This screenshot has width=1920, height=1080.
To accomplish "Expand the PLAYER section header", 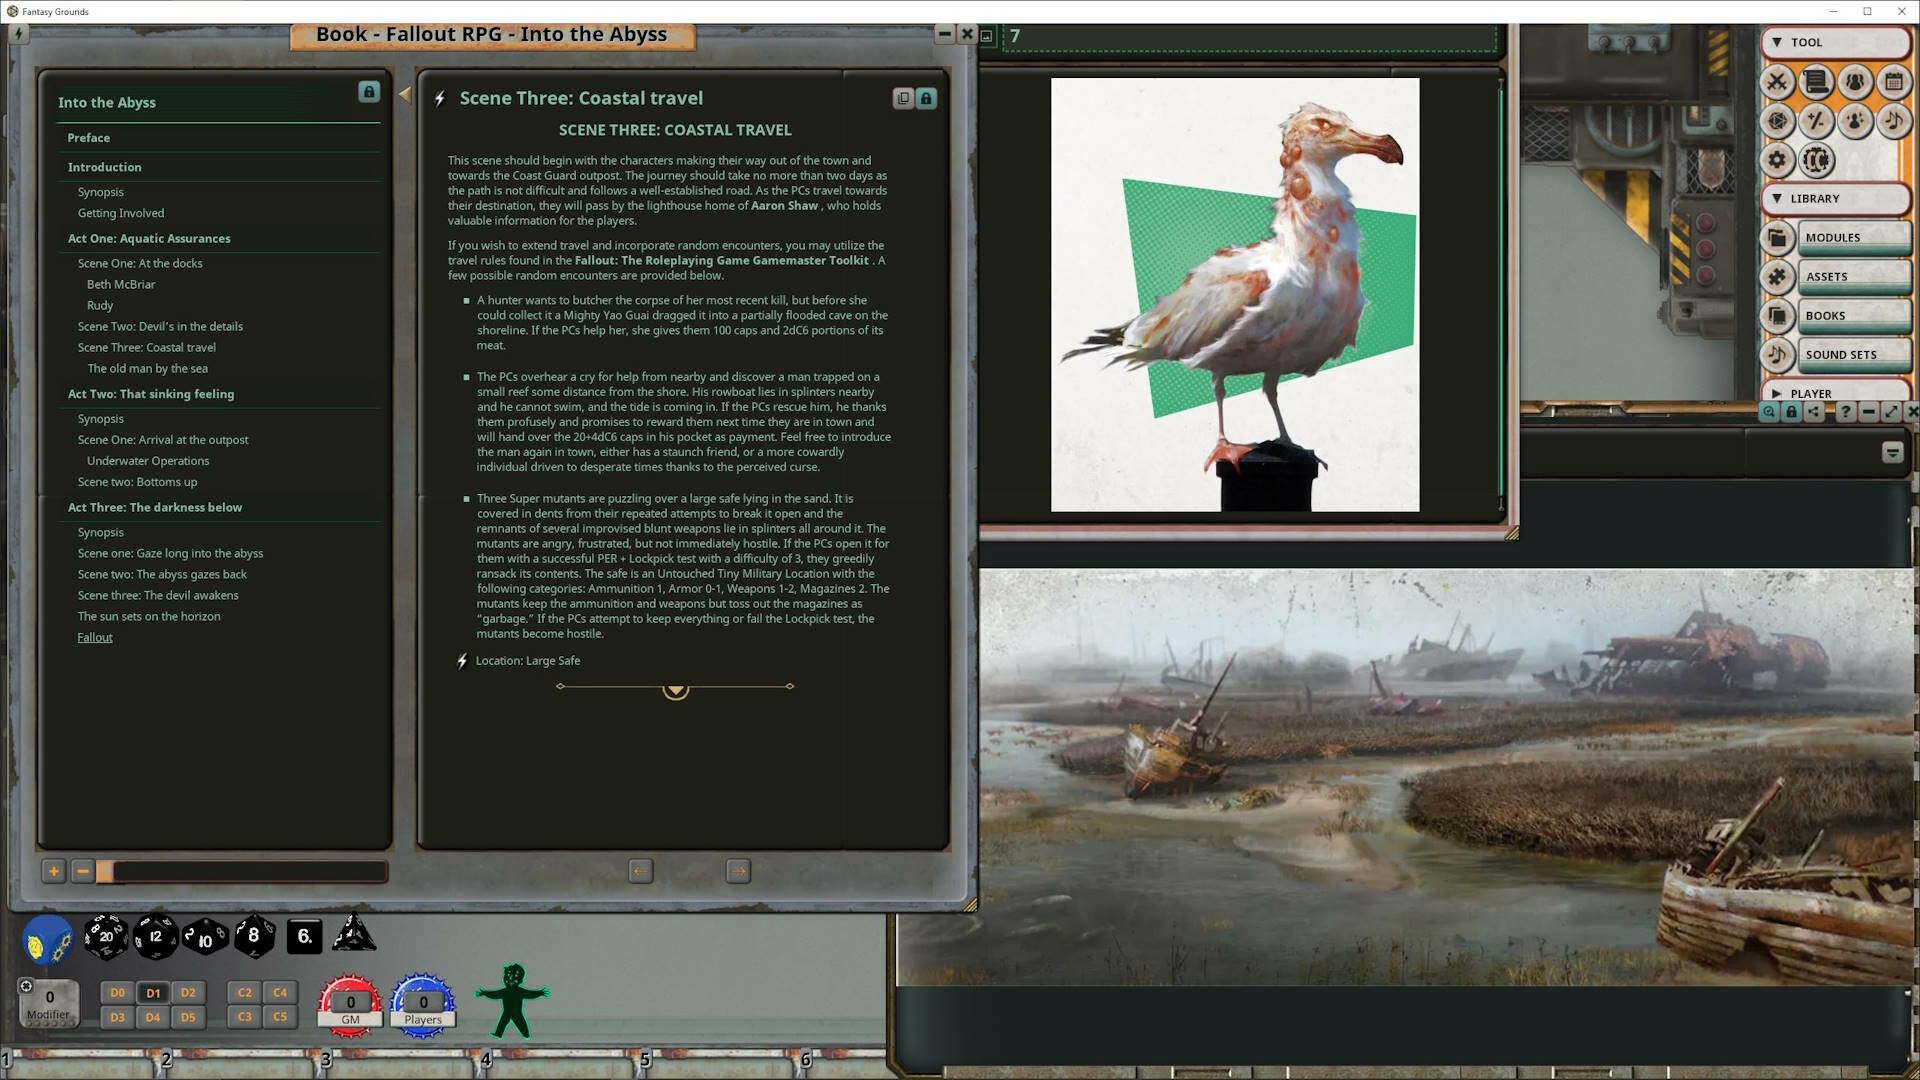I will [1837, 393].
